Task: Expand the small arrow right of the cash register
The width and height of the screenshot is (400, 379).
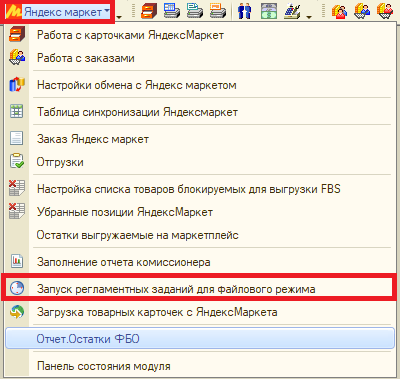Action: coord(309,17)
